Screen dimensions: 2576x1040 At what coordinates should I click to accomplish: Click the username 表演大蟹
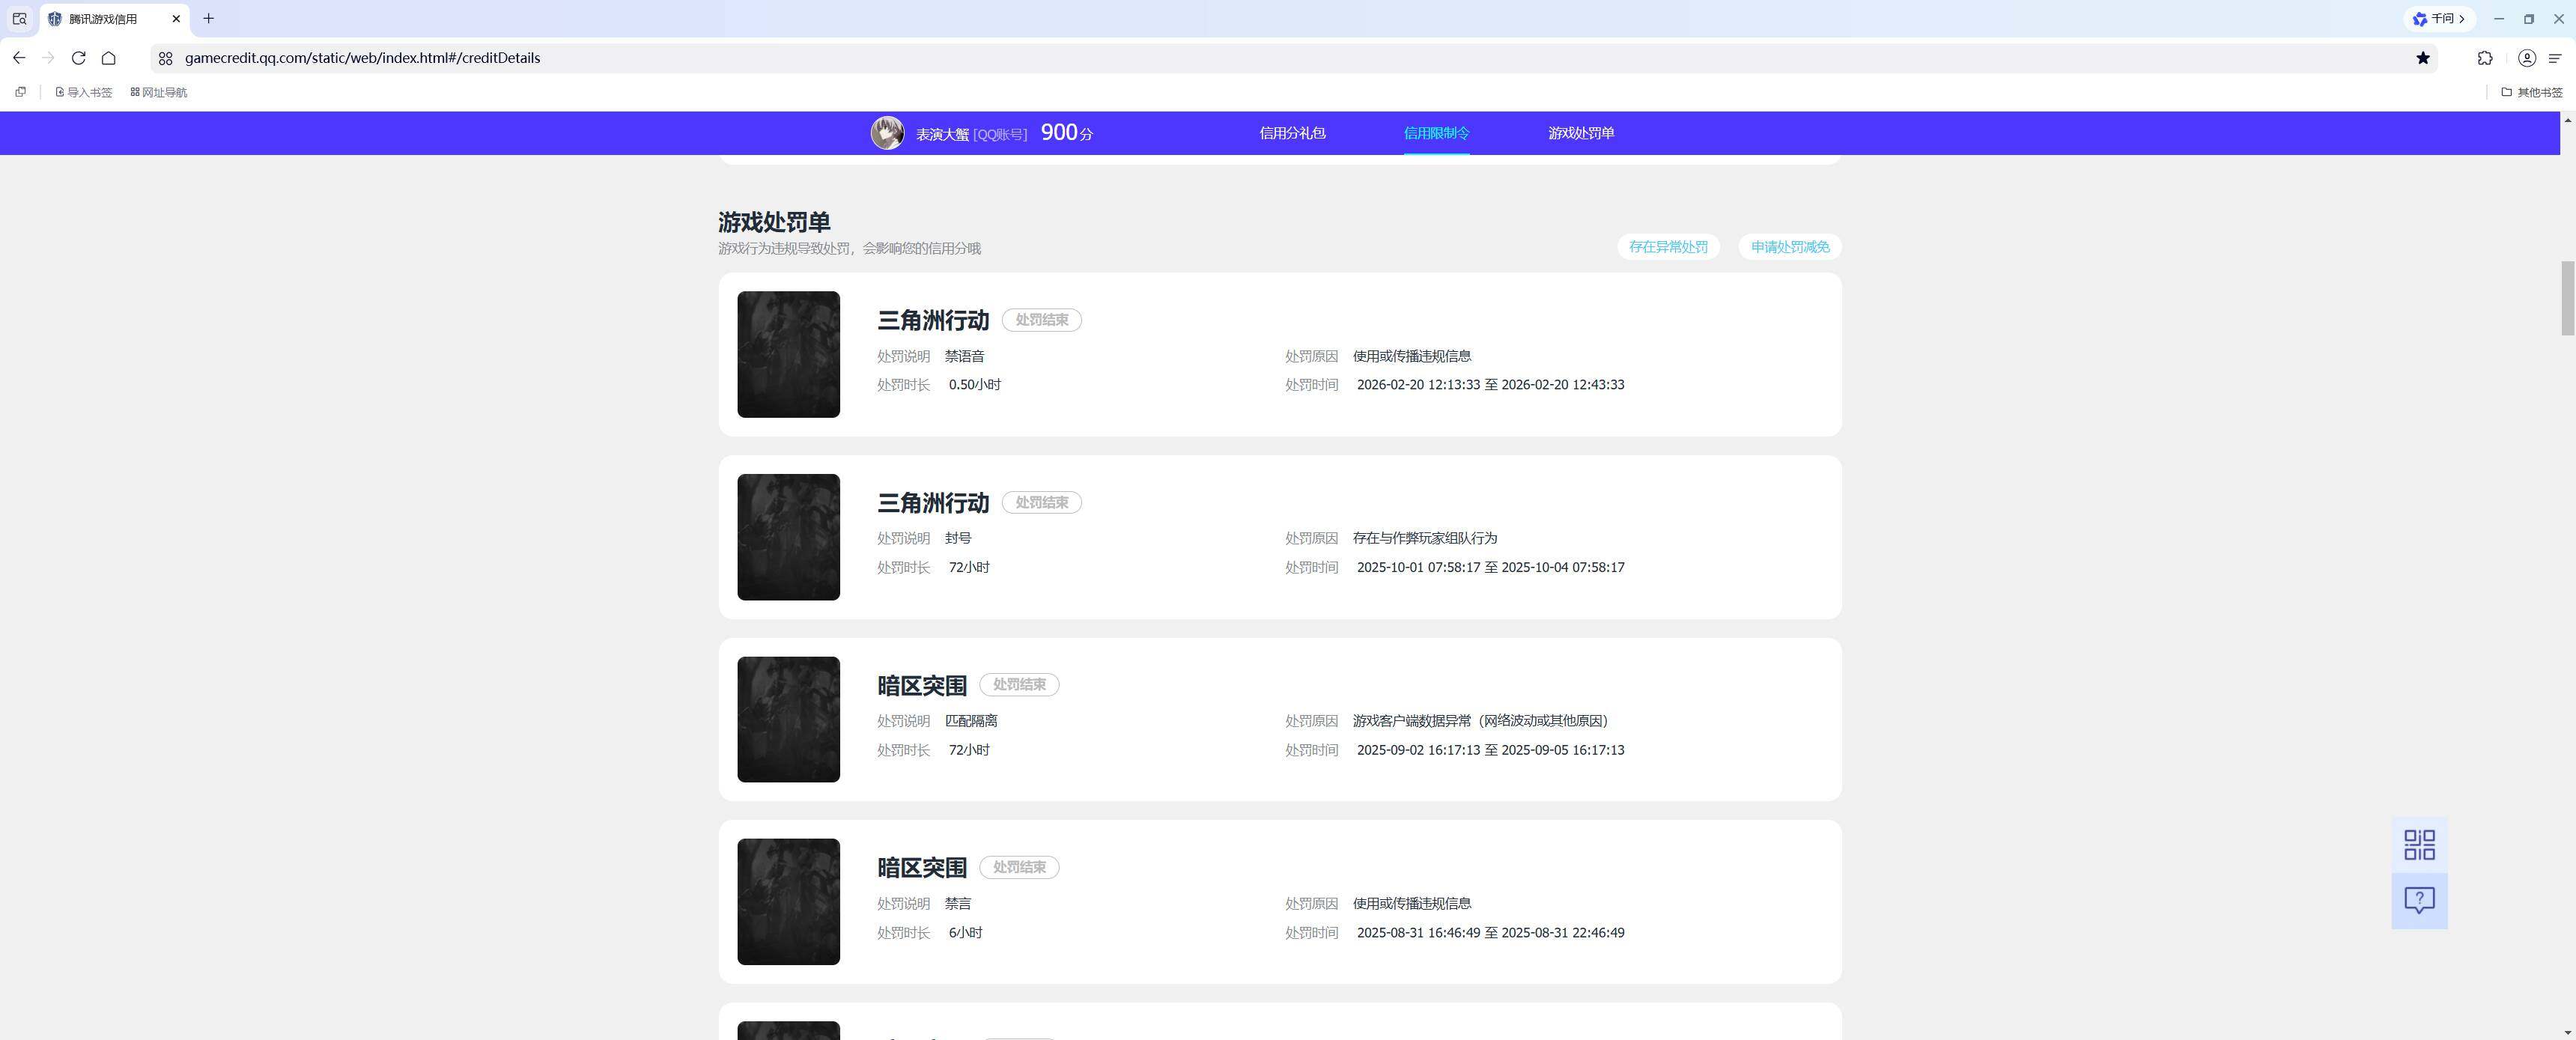tap(942, 134)
